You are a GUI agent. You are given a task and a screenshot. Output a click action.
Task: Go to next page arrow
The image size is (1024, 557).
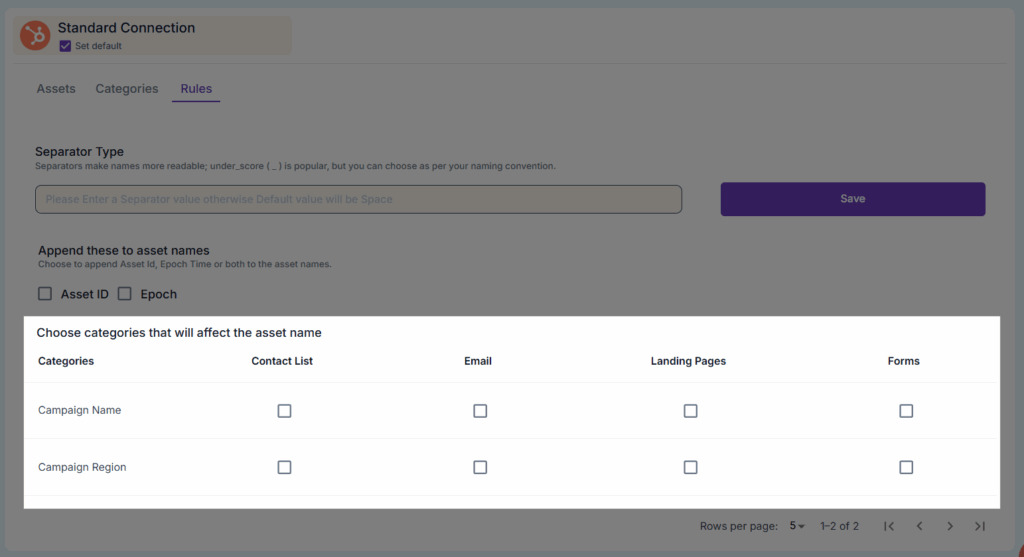(x=950, y=526)
